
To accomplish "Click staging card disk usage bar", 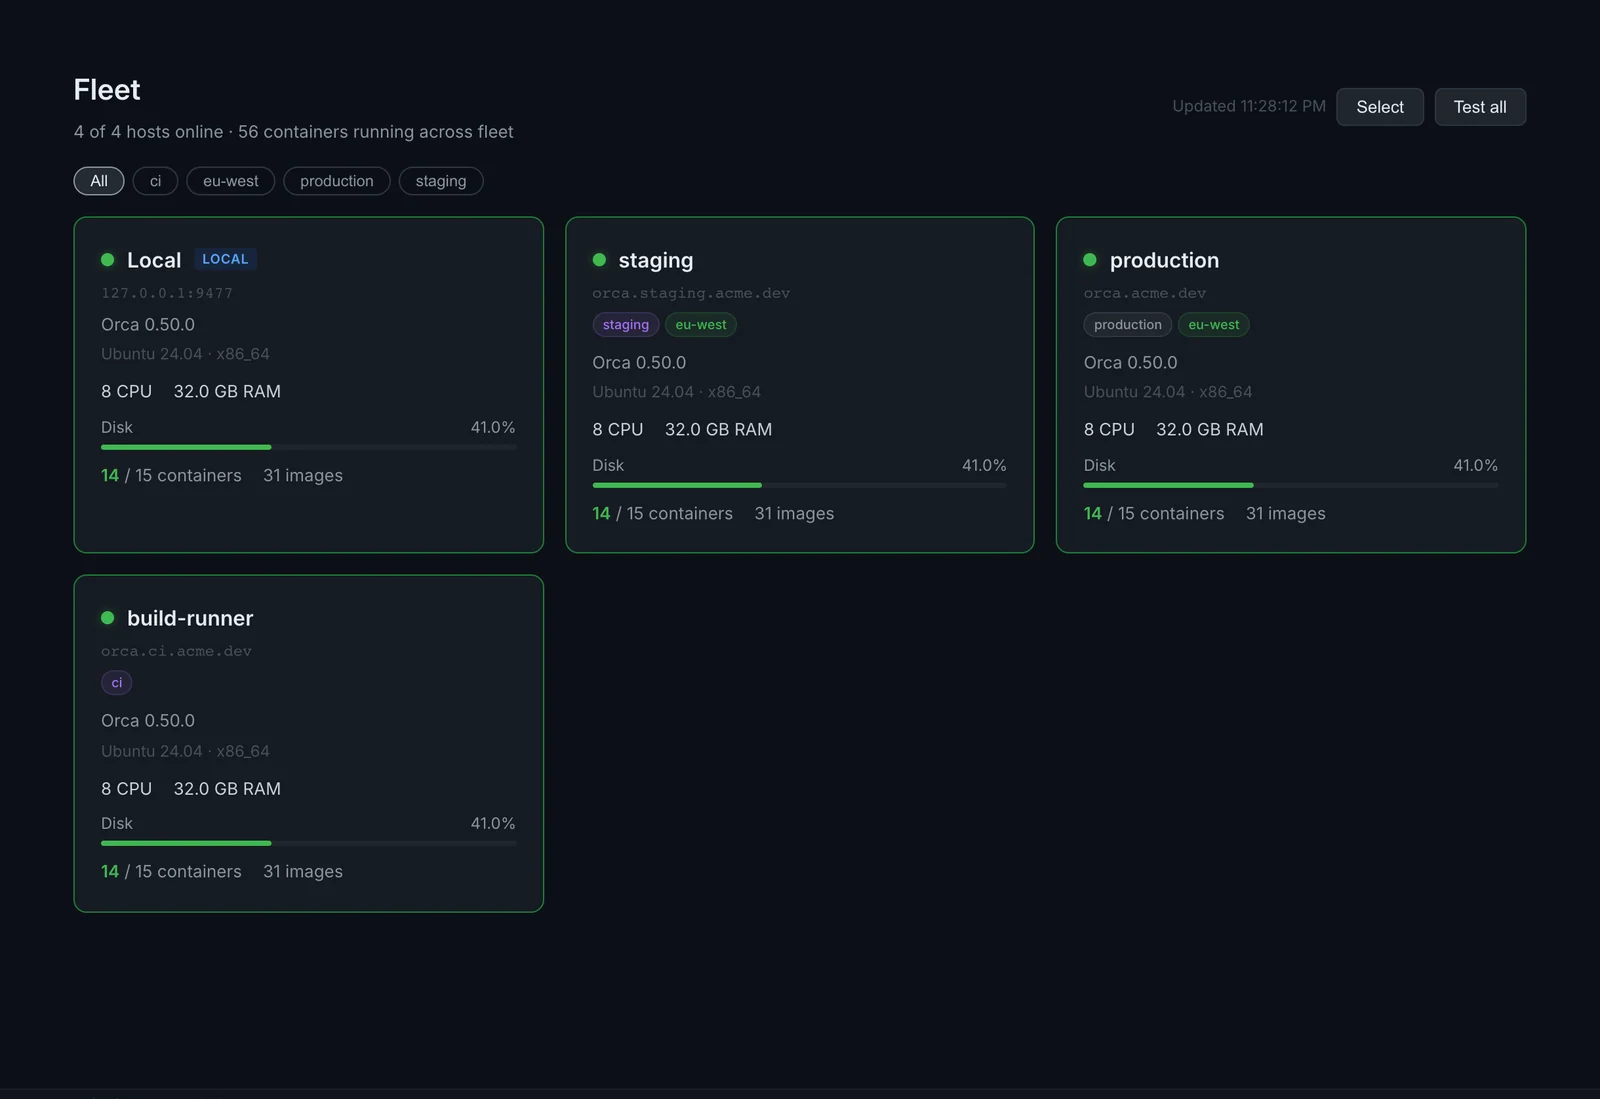I will 799,485.
